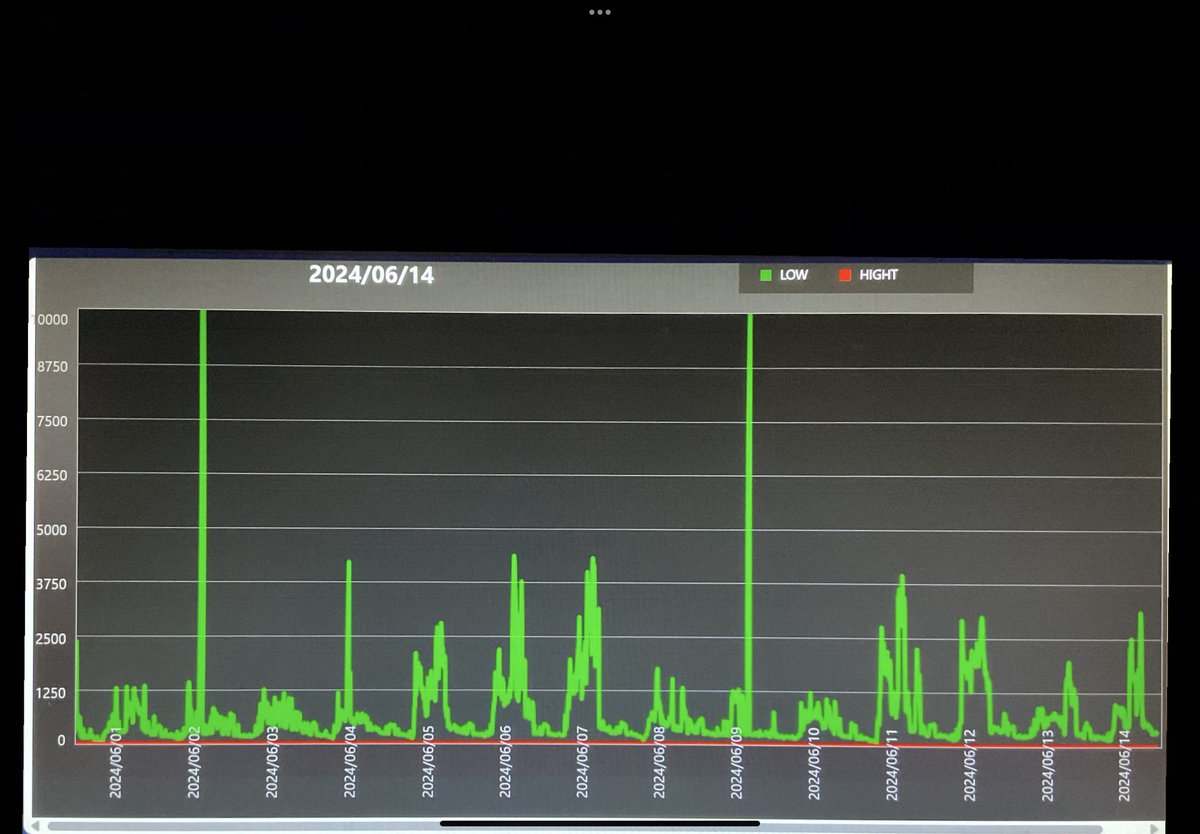The image size is (1200, 834).
Task: Select the chart title 2024/06/14
Action: (x=371, y=275)
